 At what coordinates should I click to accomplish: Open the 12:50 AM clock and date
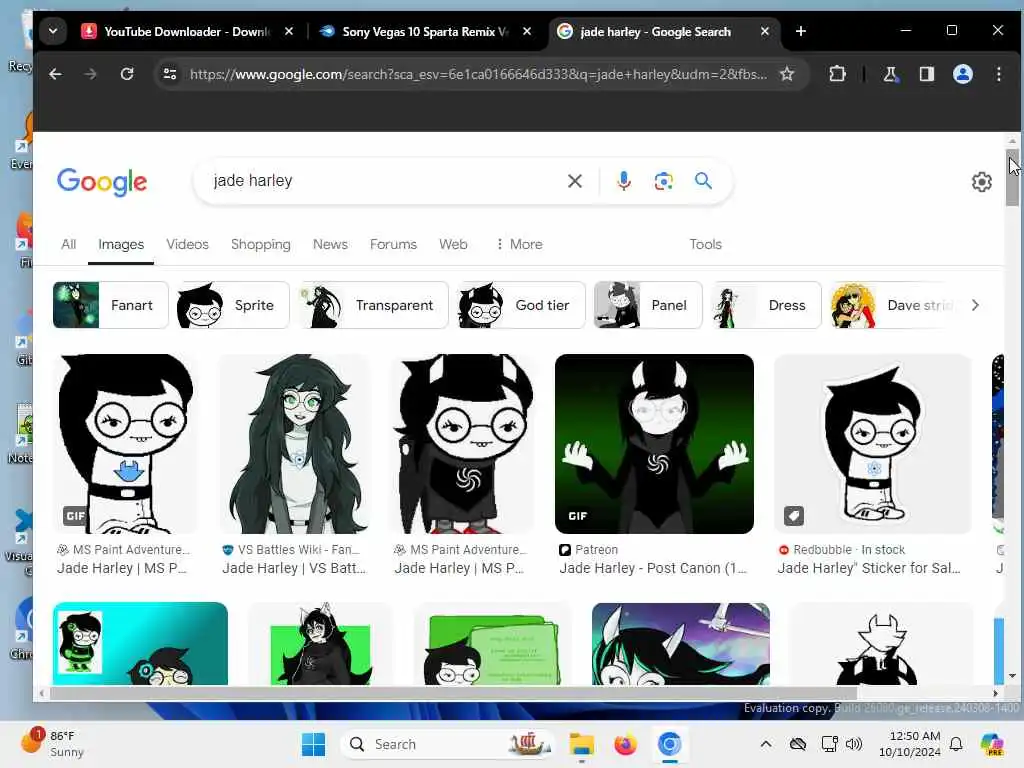[909, 744]
